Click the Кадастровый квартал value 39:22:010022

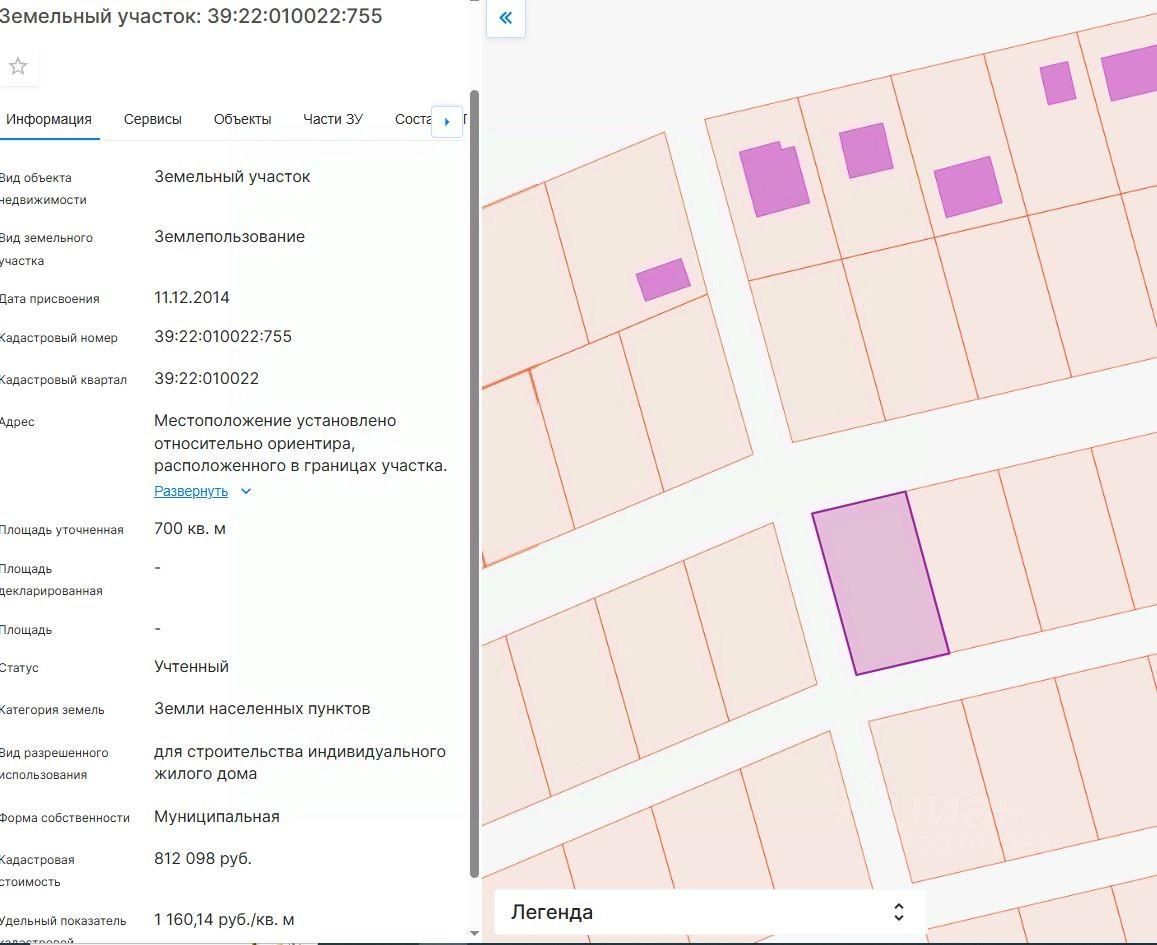coord(206,379)
